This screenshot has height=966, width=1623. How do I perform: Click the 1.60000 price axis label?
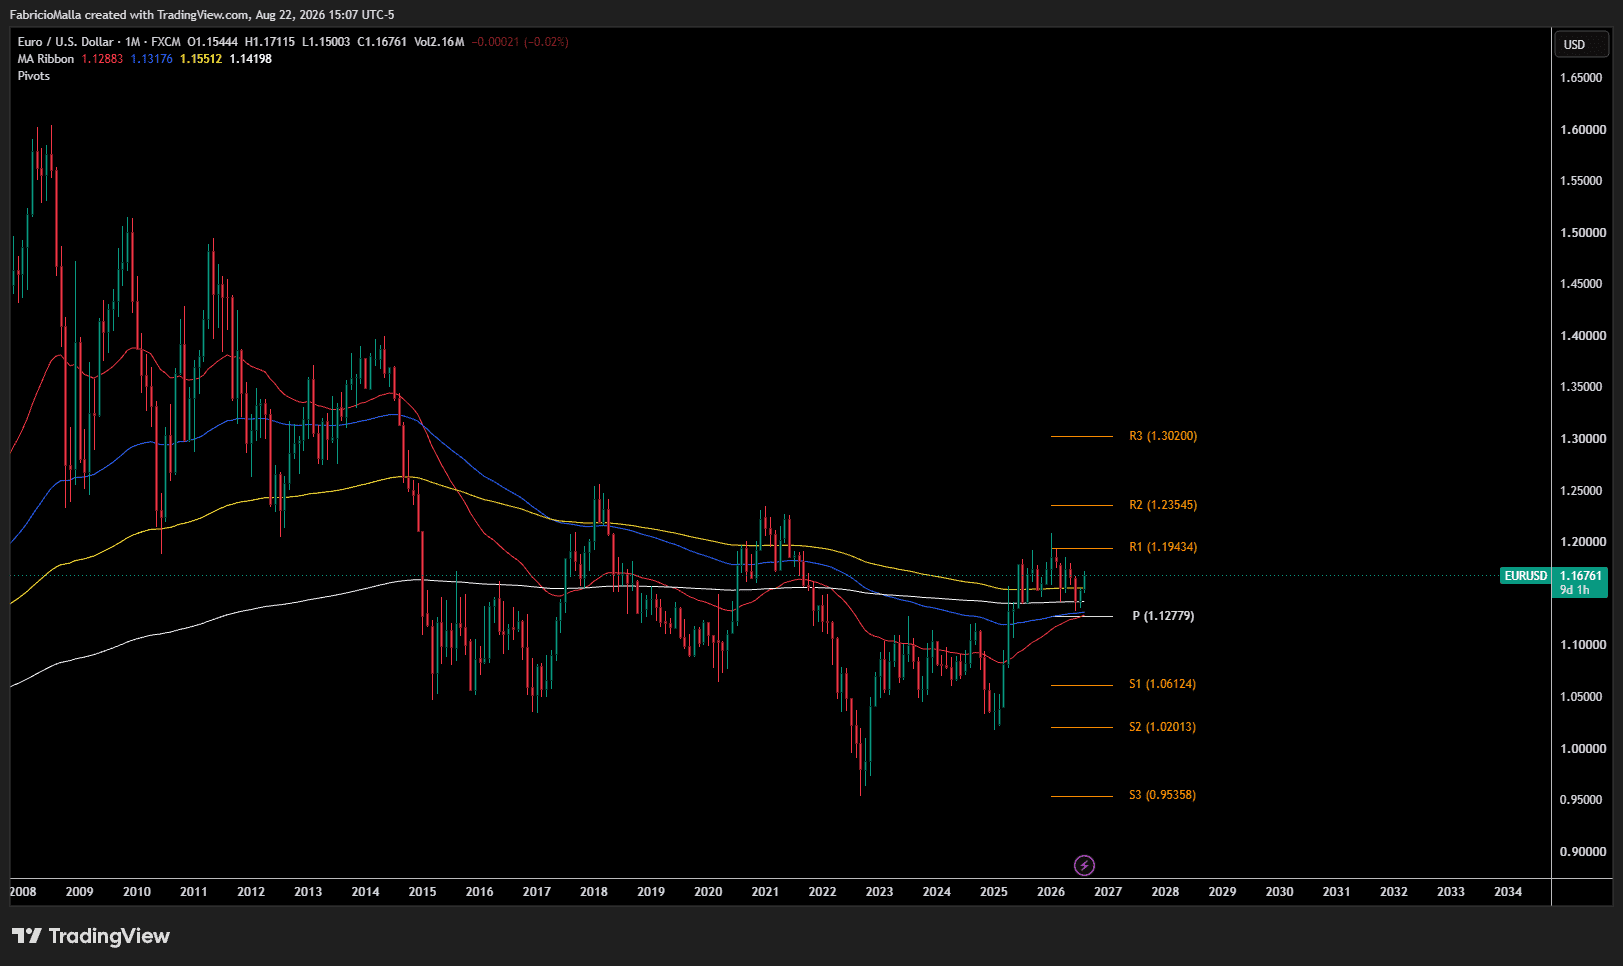[x=1583, y=130]
